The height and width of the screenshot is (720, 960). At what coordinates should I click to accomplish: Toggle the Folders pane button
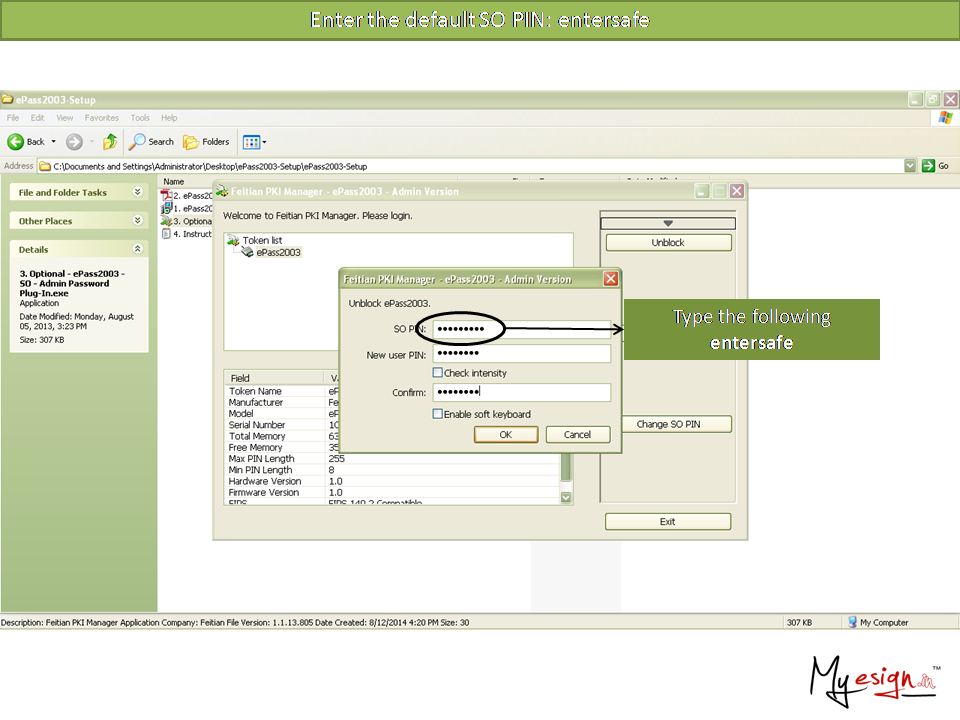pyautogui.click(x=206, y=142)
